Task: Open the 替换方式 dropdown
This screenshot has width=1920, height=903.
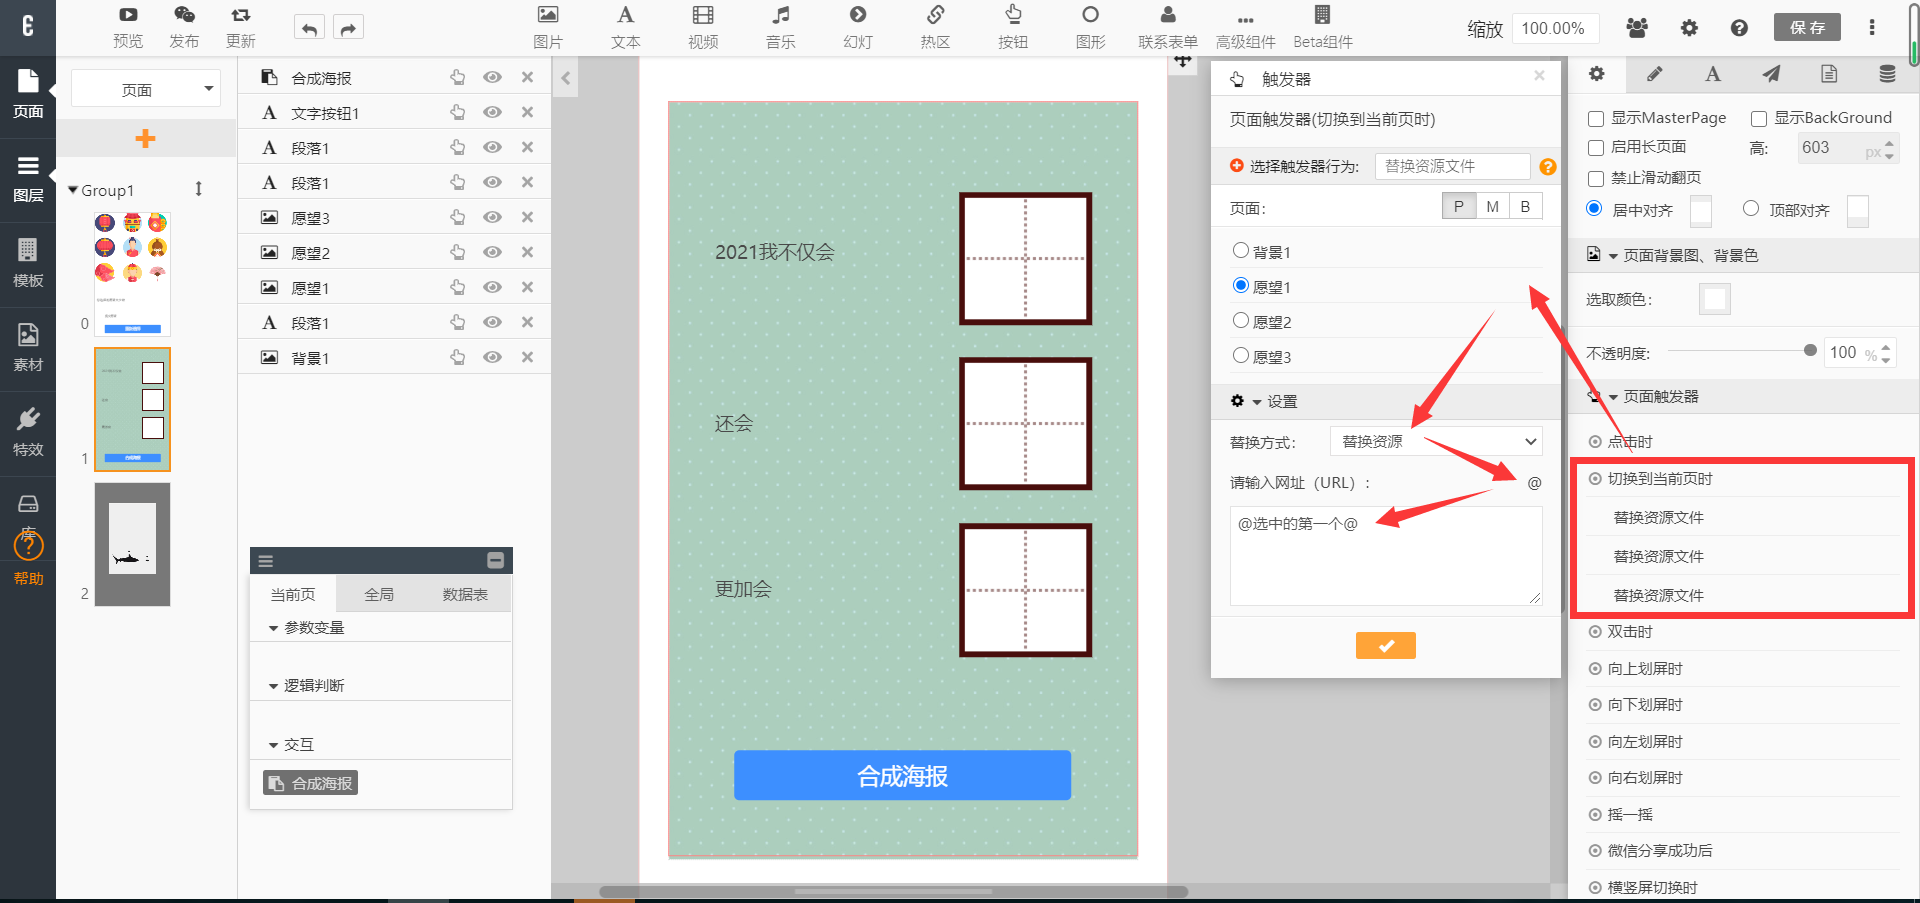Action: [1435, 442]
